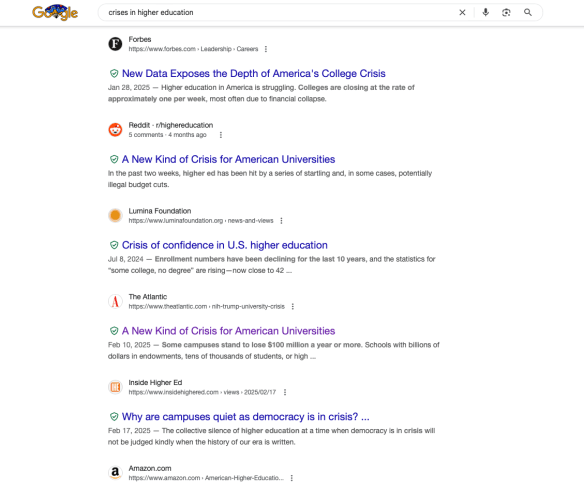The image size is (584, 491).
Task: Open "Why are campuses quiet as democracy" link
Action: (x=245, y=416)
